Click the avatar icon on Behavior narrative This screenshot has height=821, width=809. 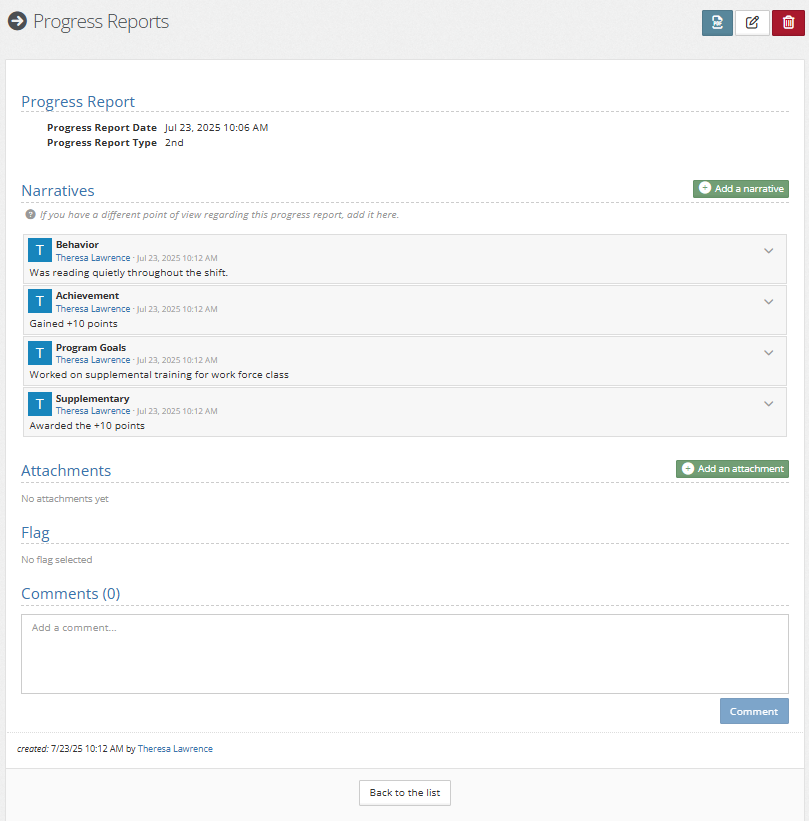tap(40, 250)
